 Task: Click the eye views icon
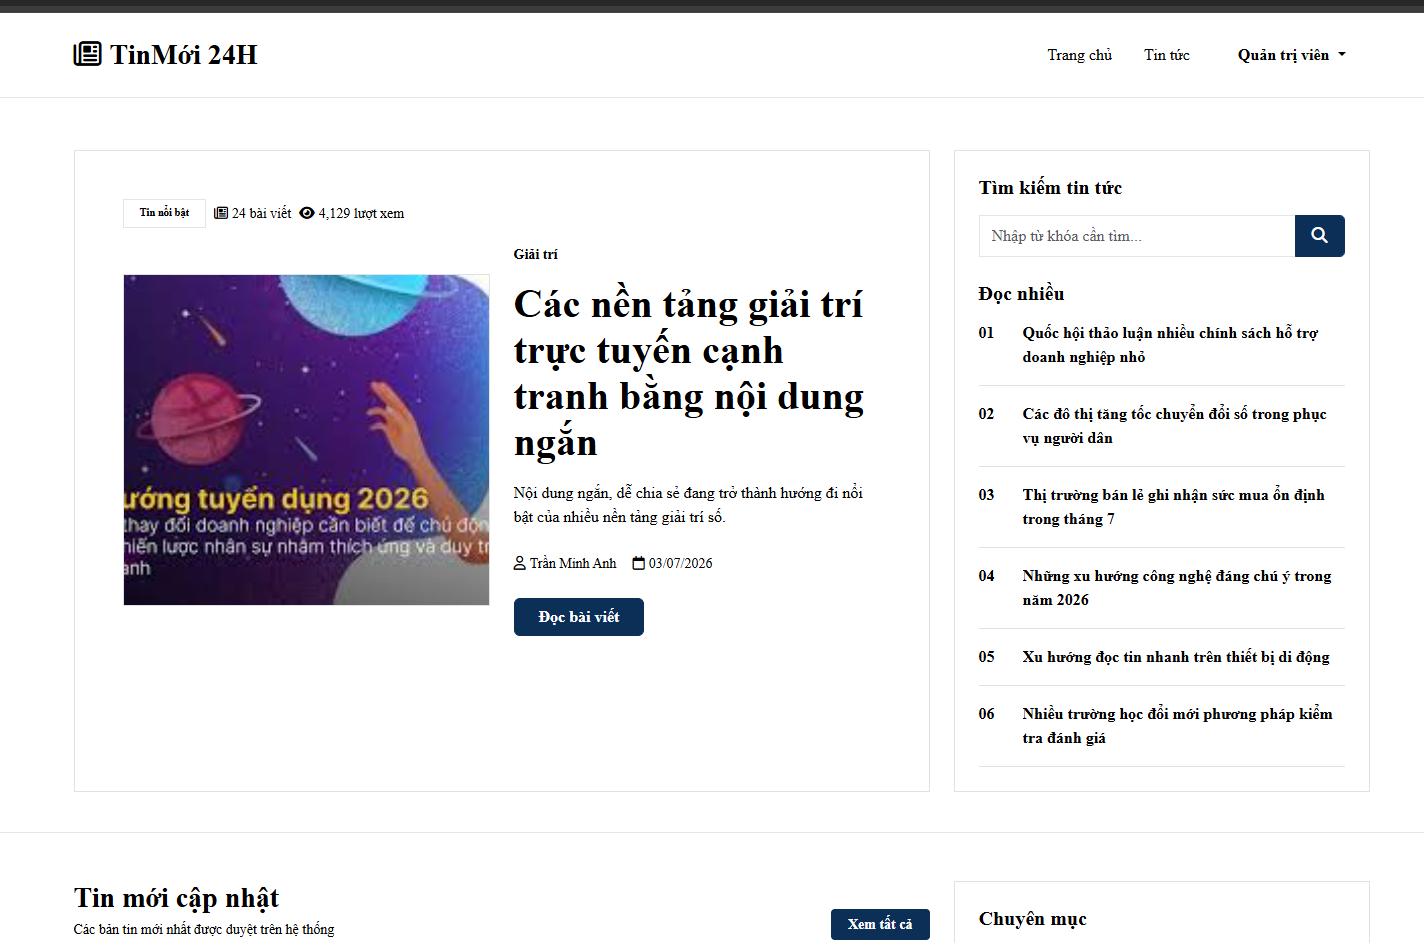(307, 213)
